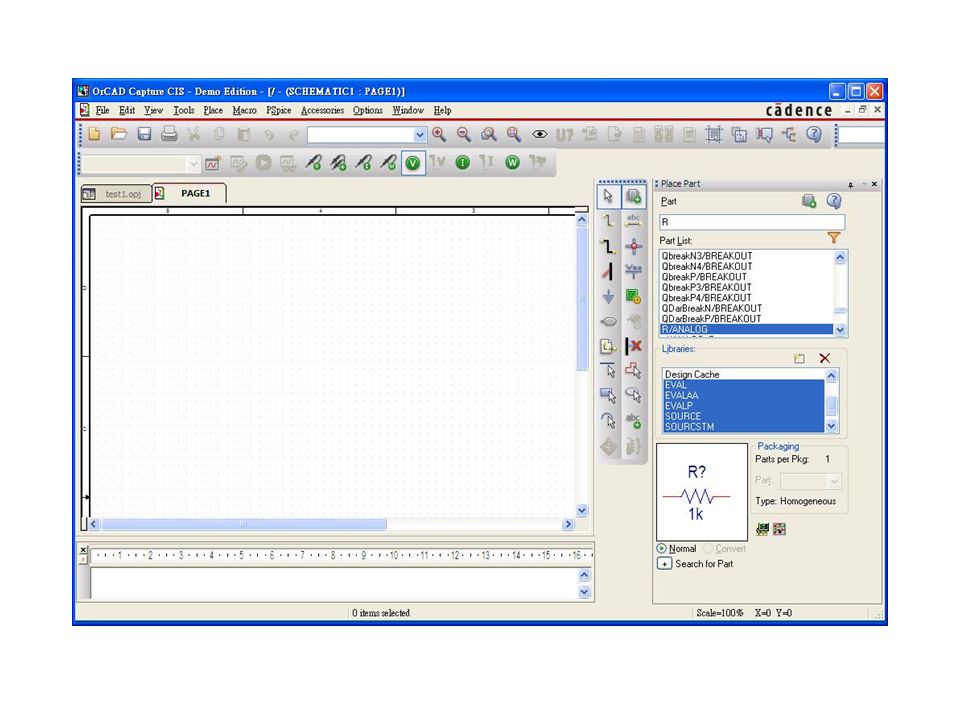Click the Part name input field
This screenshot has height=720, width=960.
[x=752, y=222]
